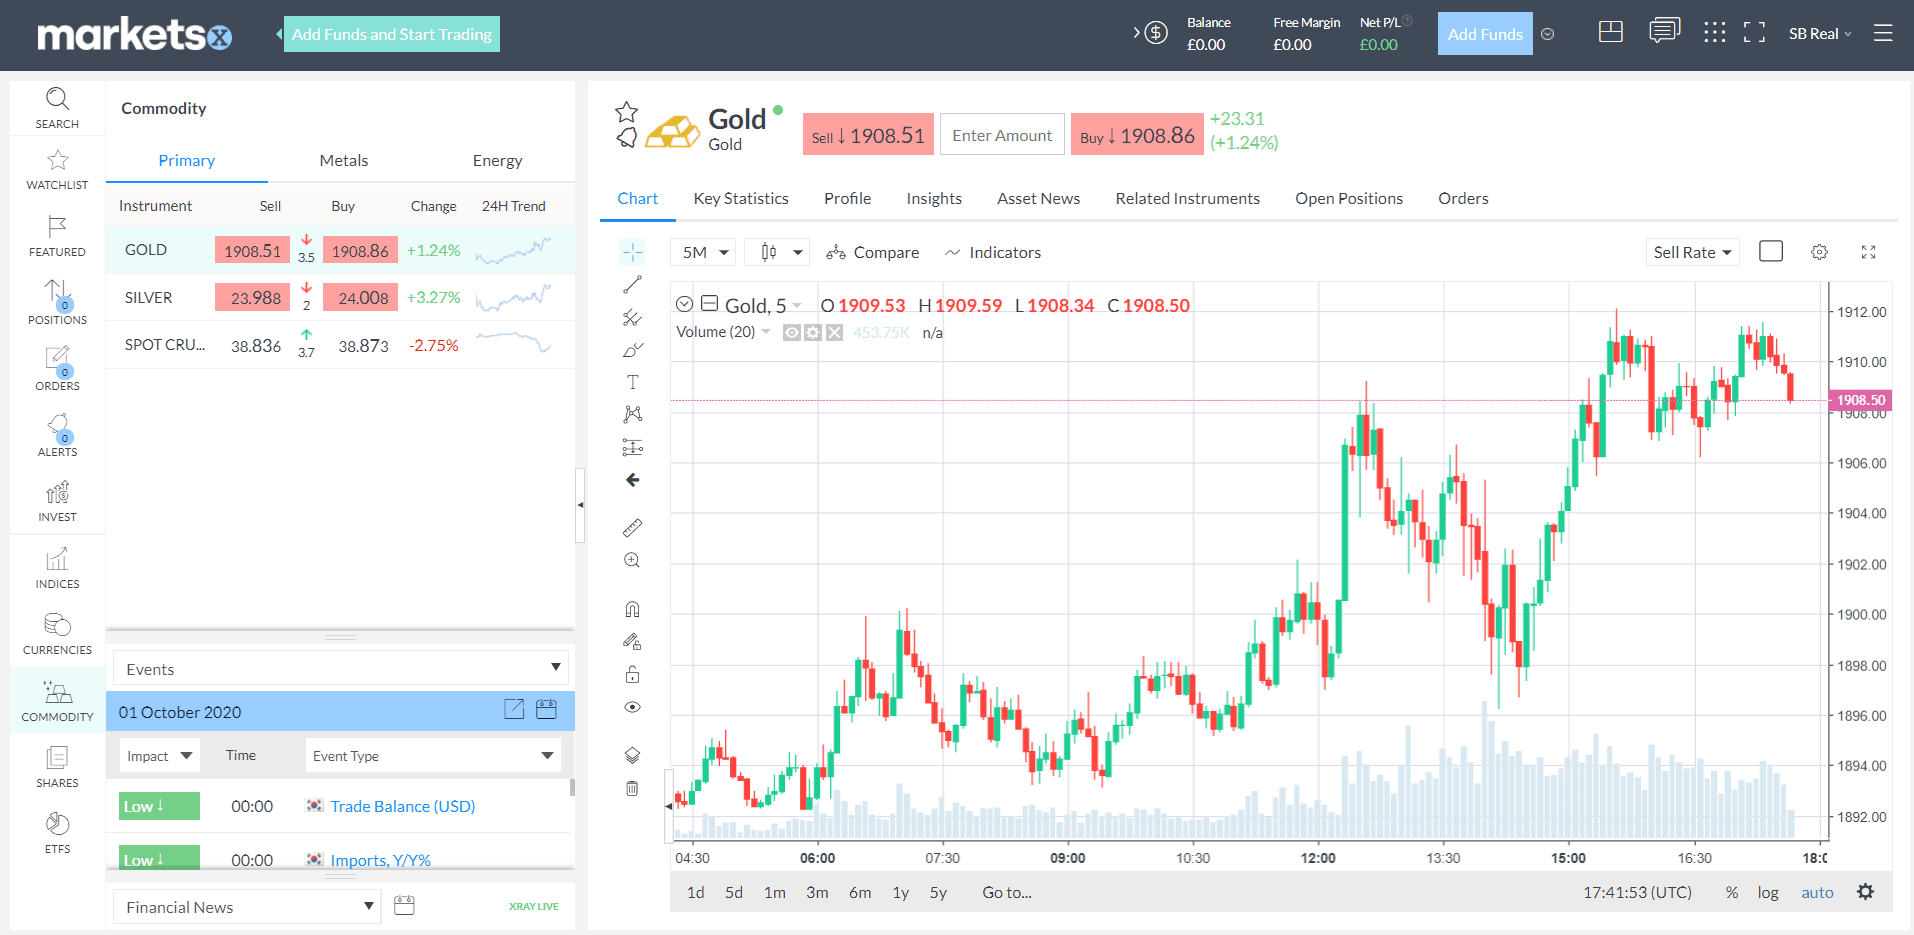Open chart settings gear beside Sell Rate
This screenshot has width=1914, height=935.
coord(1820,252)
